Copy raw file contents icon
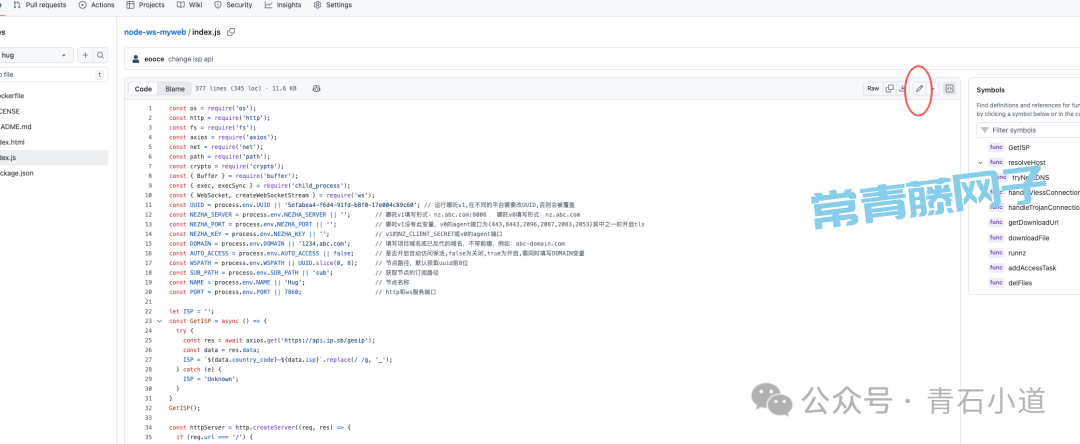The image size is (1080, 444). (889, 89)
